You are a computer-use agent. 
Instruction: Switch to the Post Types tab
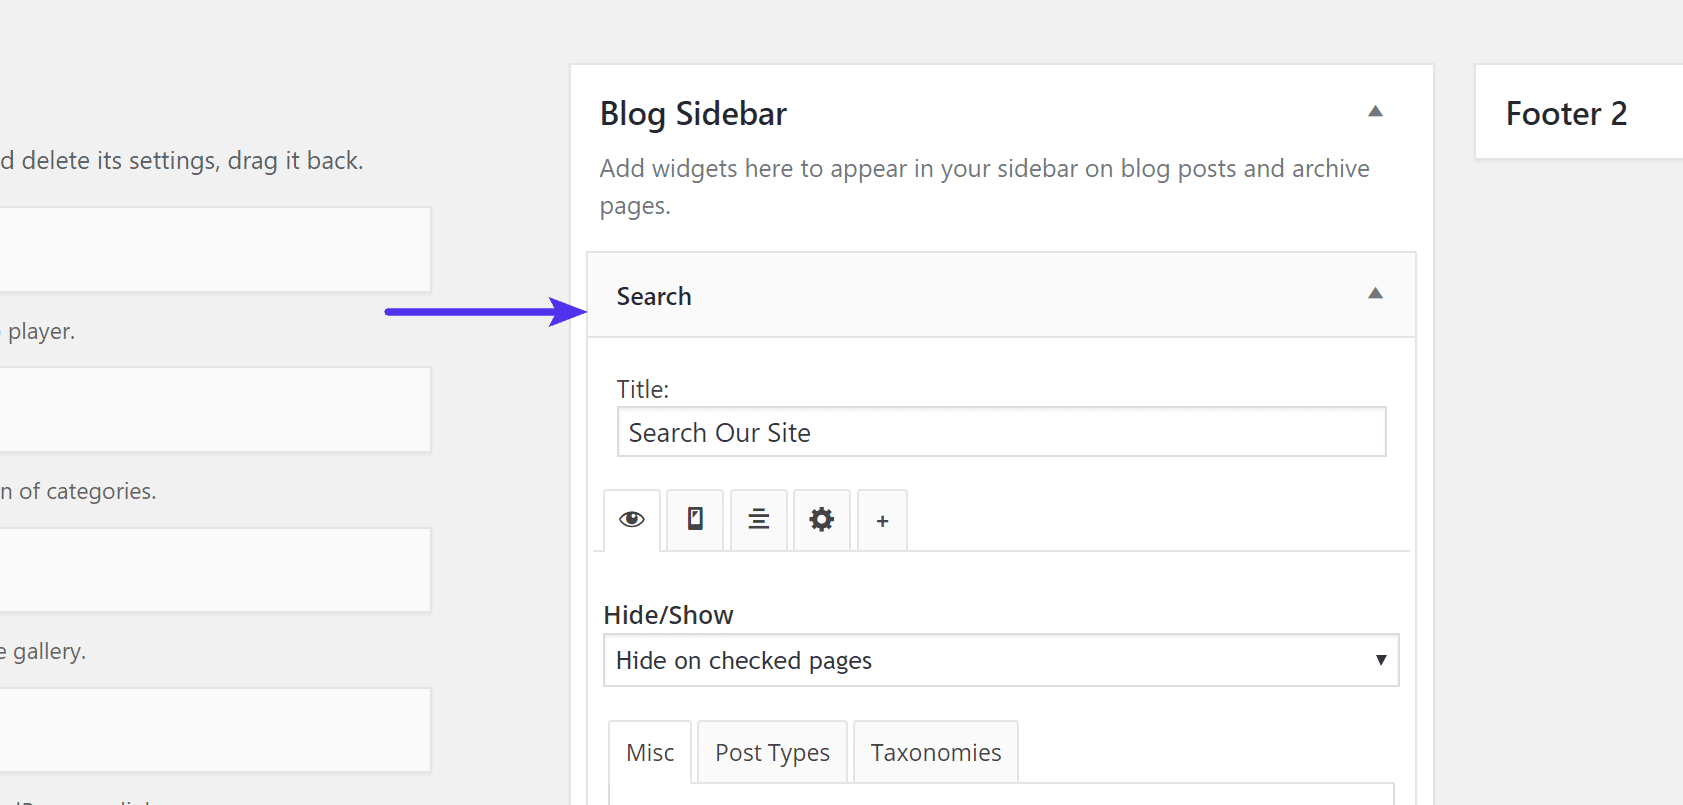(x=772, y=753)
